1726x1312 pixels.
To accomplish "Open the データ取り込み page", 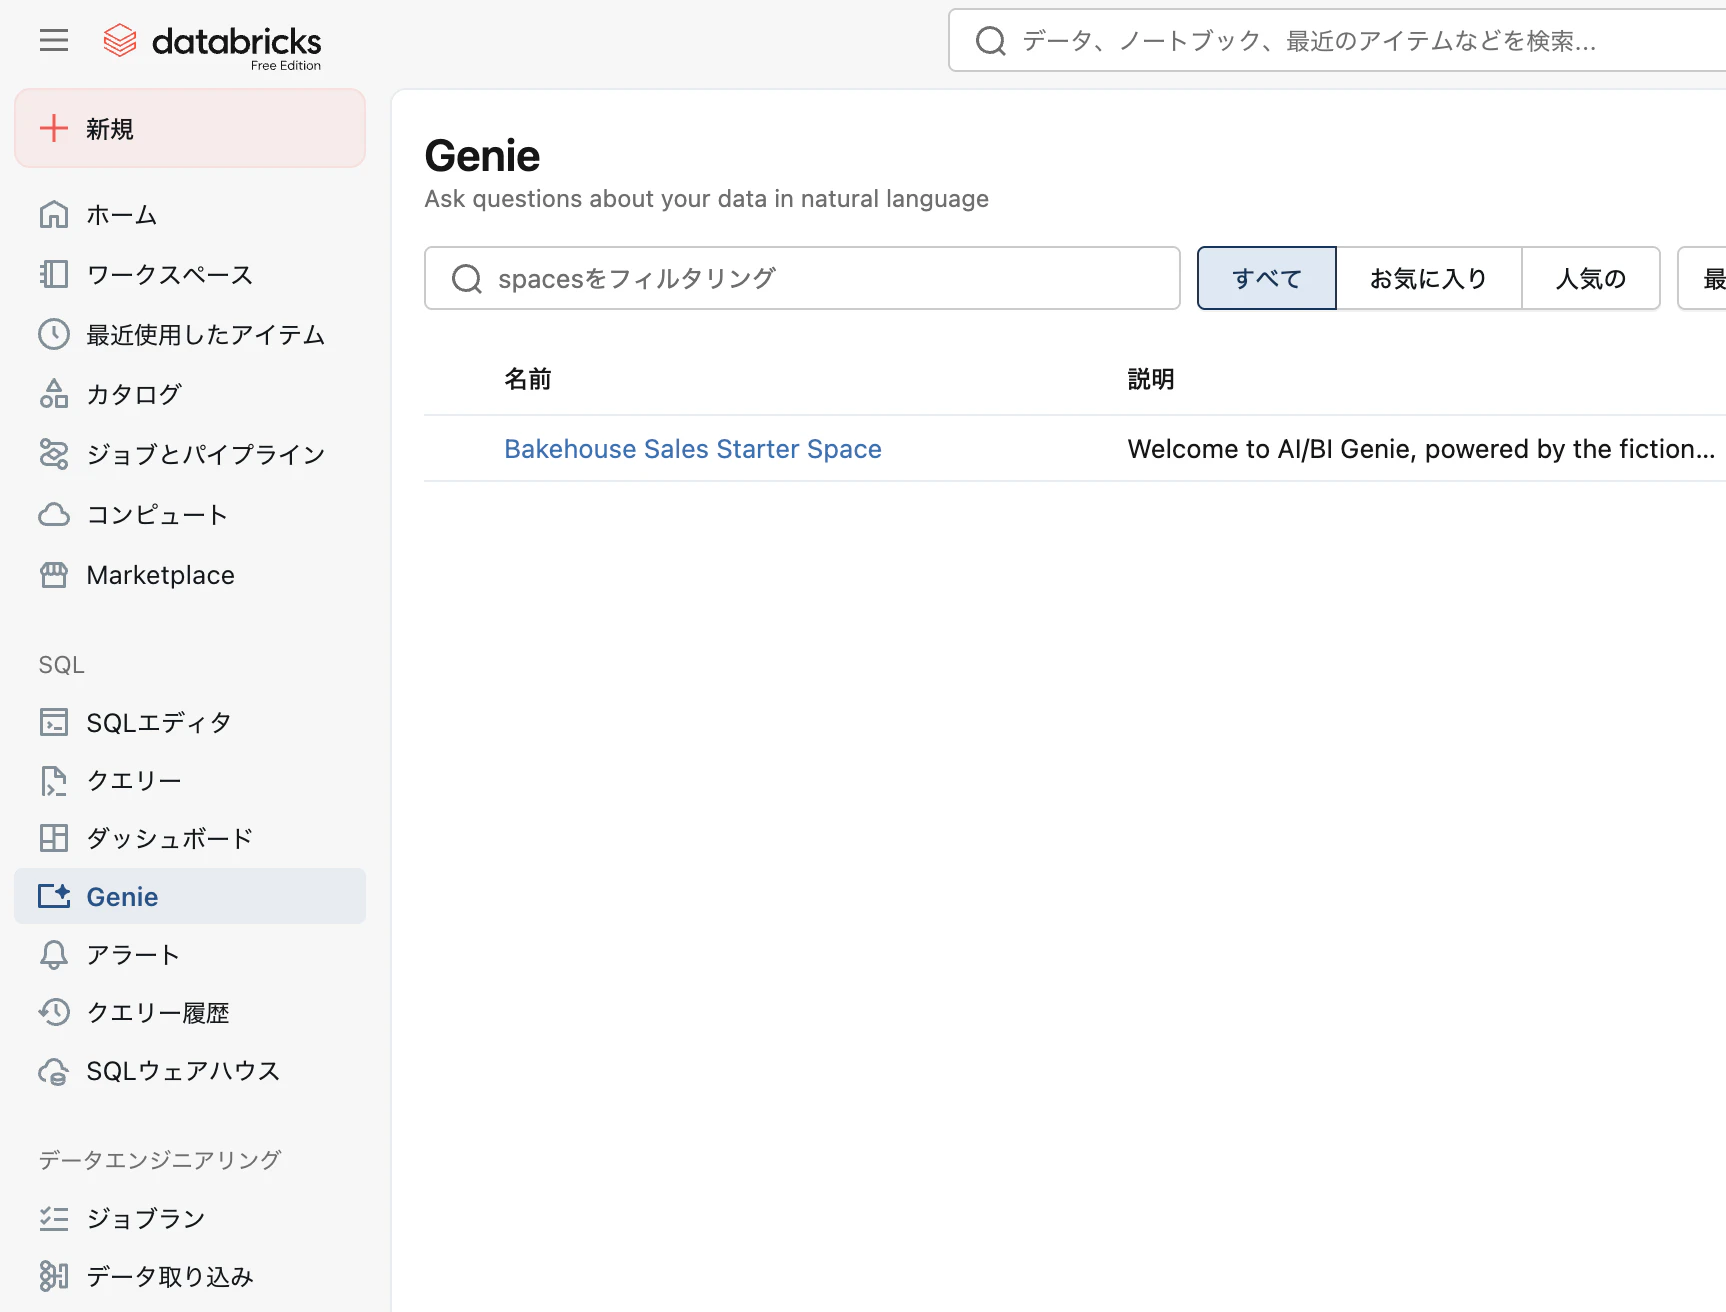I will 169,1276.
